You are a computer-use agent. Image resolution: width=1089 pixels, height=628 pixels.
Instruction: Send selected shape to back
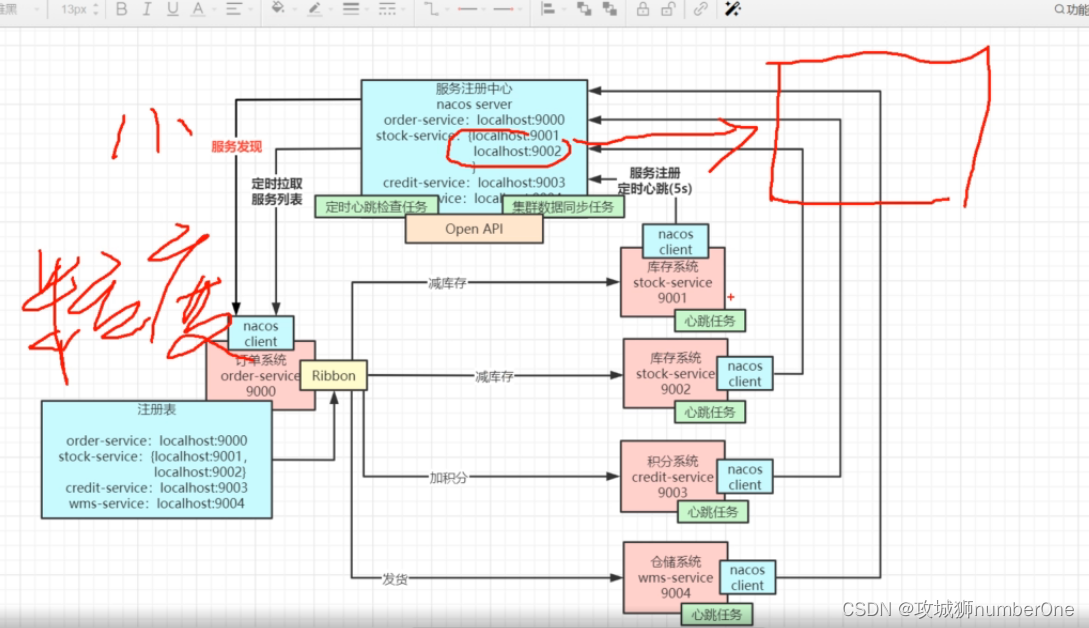pos(610,9)
